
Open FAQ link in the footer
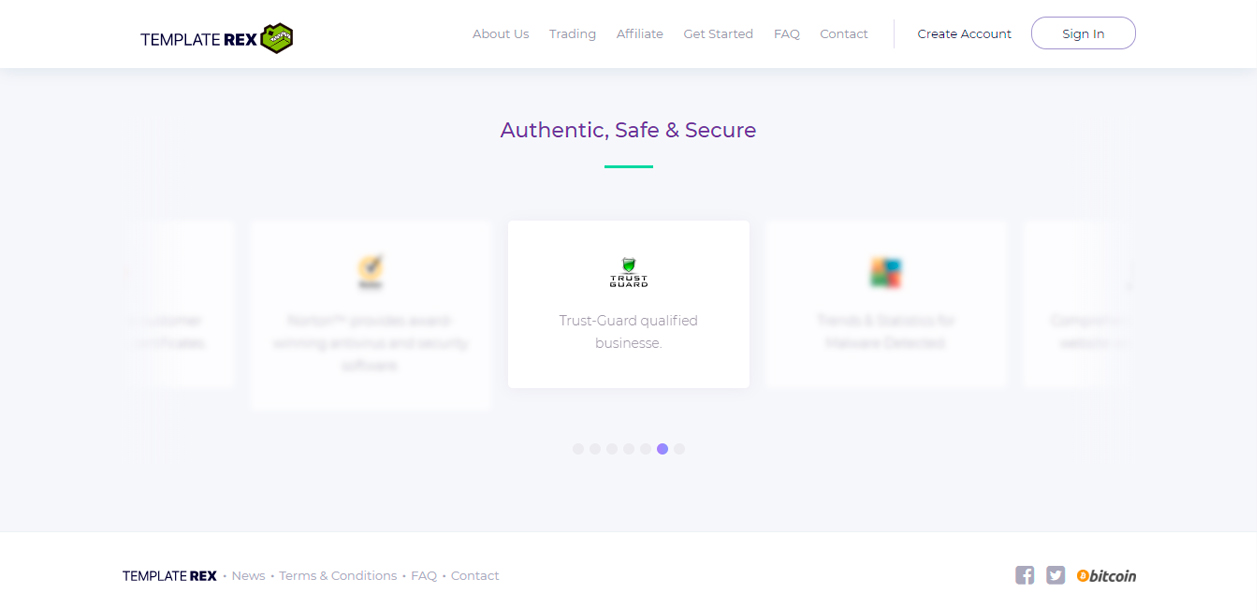[424, 576]
